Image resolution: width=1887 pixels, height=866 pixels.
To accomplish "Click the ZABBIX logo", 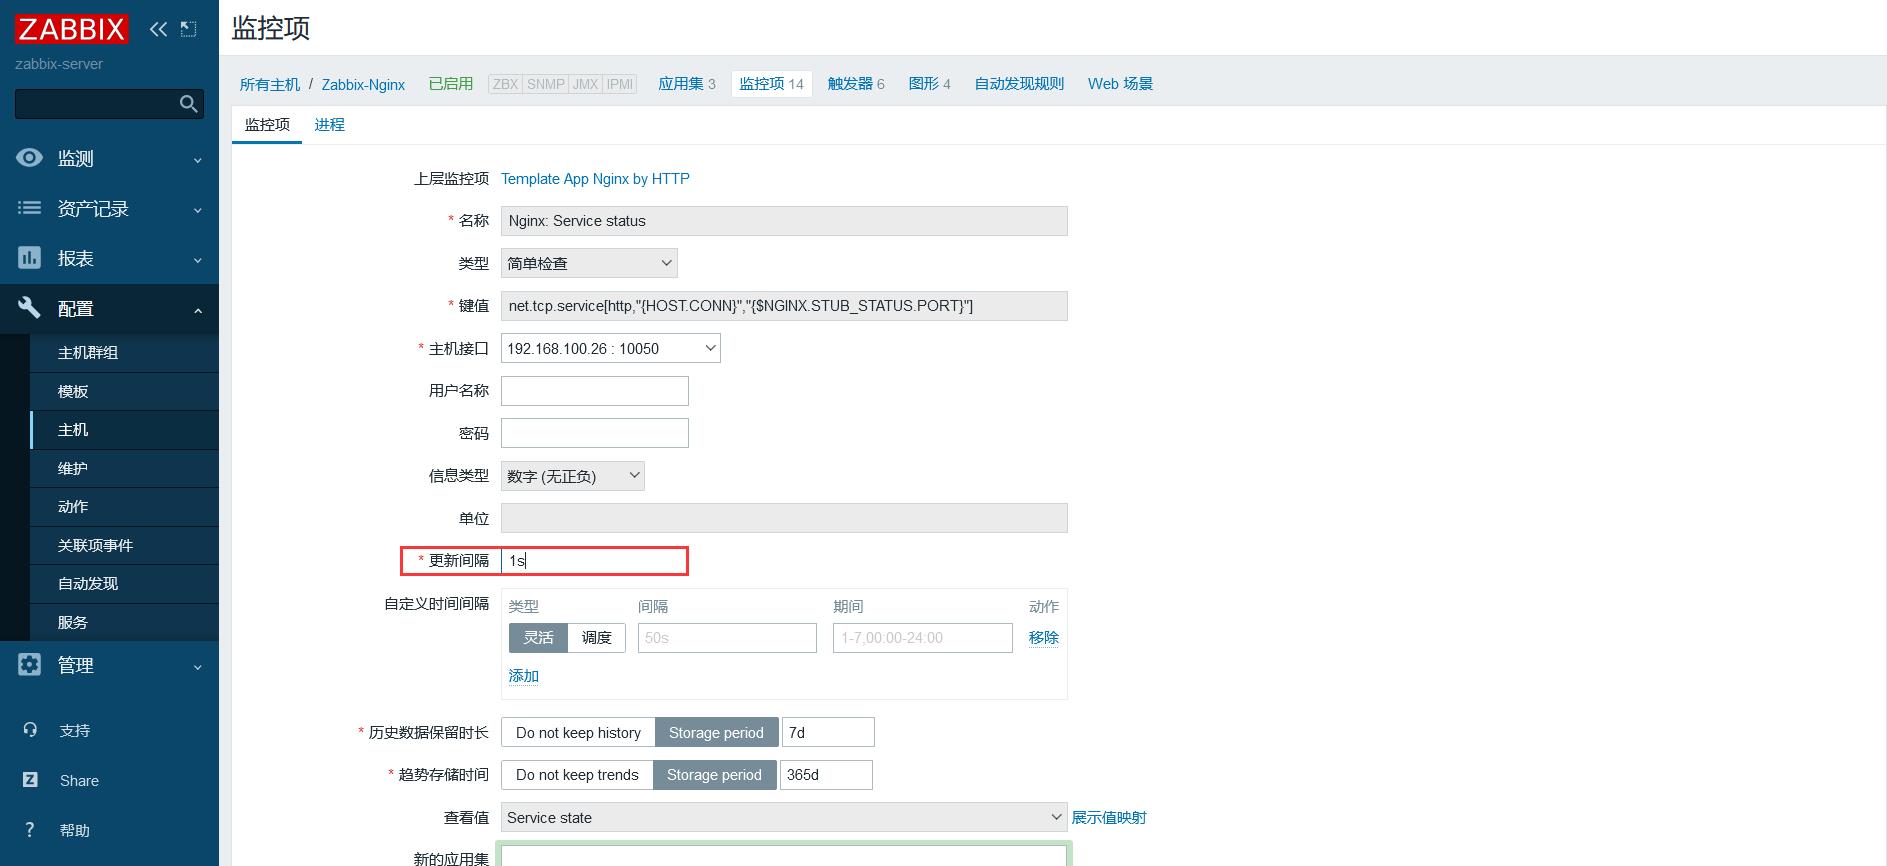I will [x=71, y=29].
